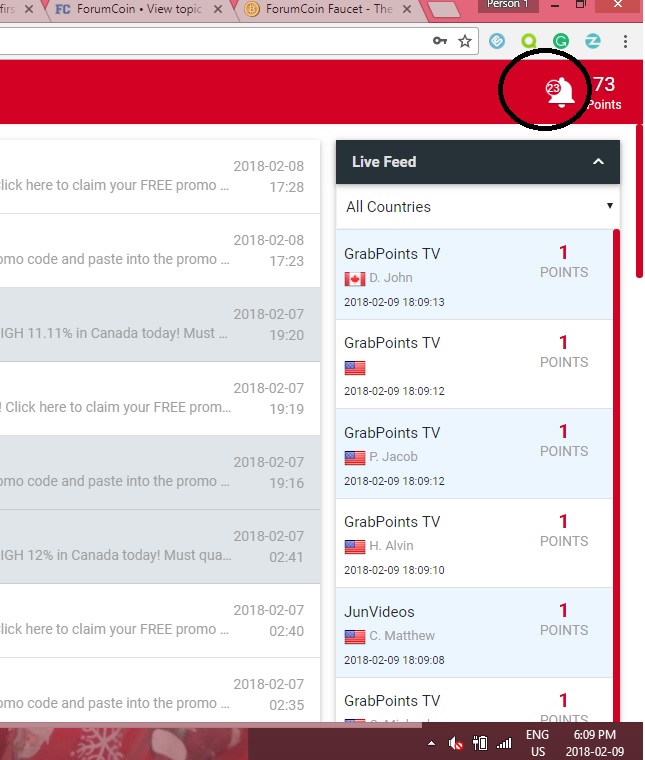This screenshot has height=760, width=645.
Task: Click the page vertical scrollbar thumb
Action: click(640, 201)
